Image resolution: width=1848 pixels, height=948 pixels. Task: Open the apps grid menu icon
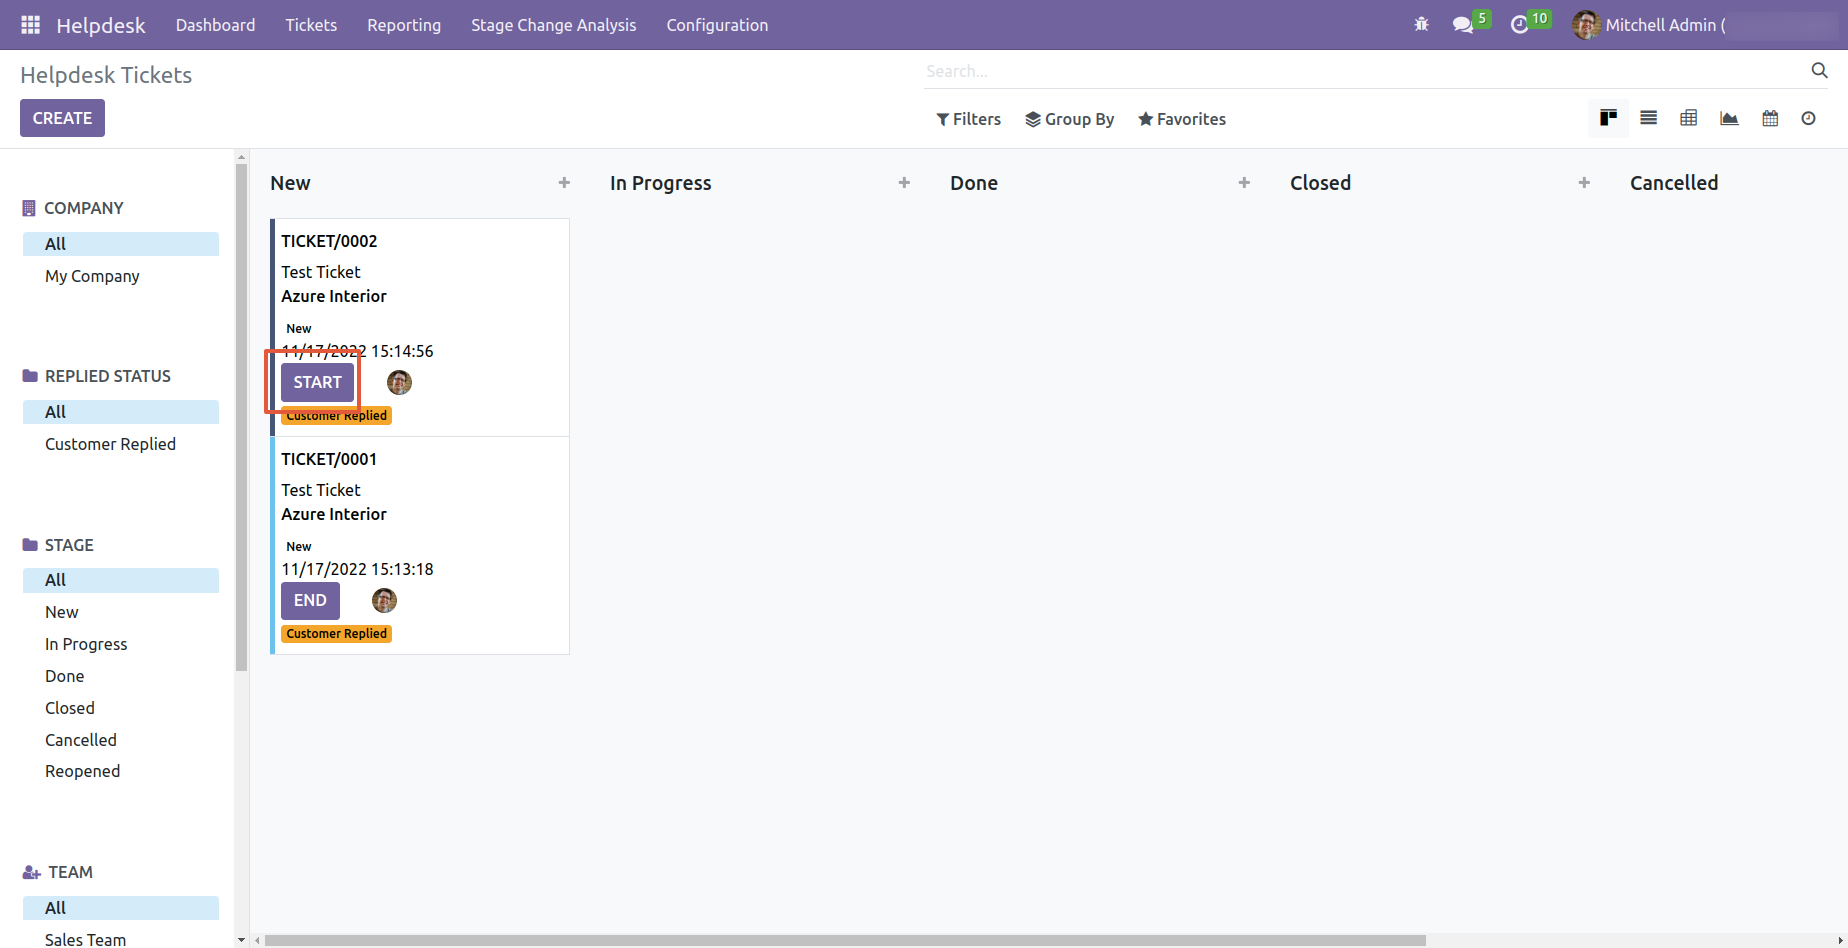pyautogui.click(x=31, y=25)
